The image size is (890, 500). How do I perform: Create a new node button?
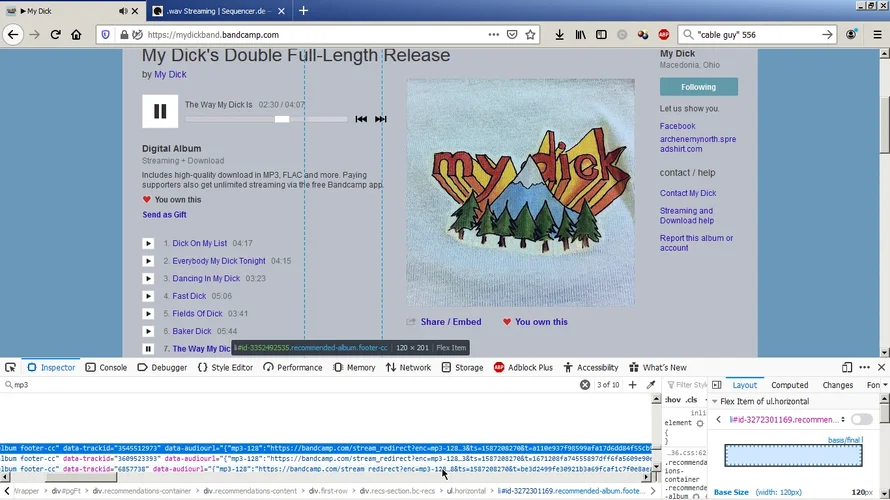coord(632,385)
